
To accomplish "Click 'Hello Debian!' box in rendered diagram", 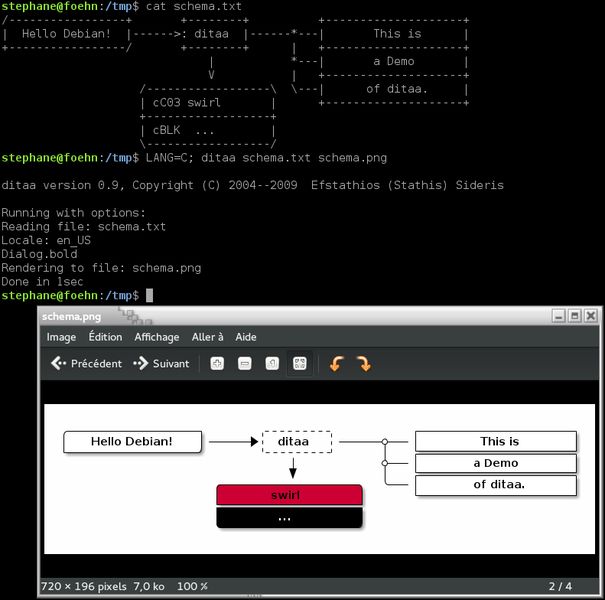I will coord(132,441).
